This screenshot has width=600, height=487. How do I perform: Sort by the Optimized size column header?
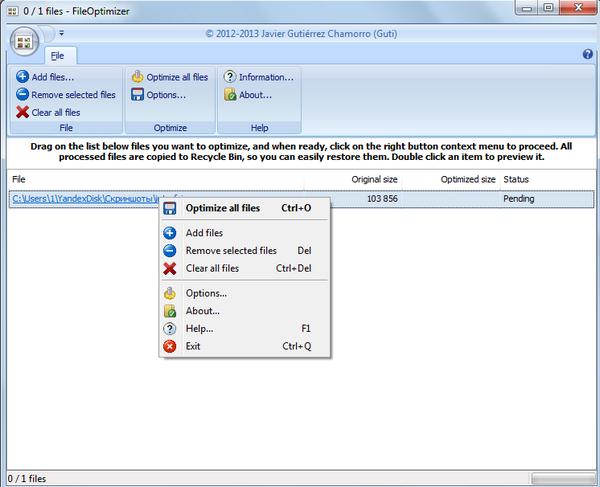point(451,179)
